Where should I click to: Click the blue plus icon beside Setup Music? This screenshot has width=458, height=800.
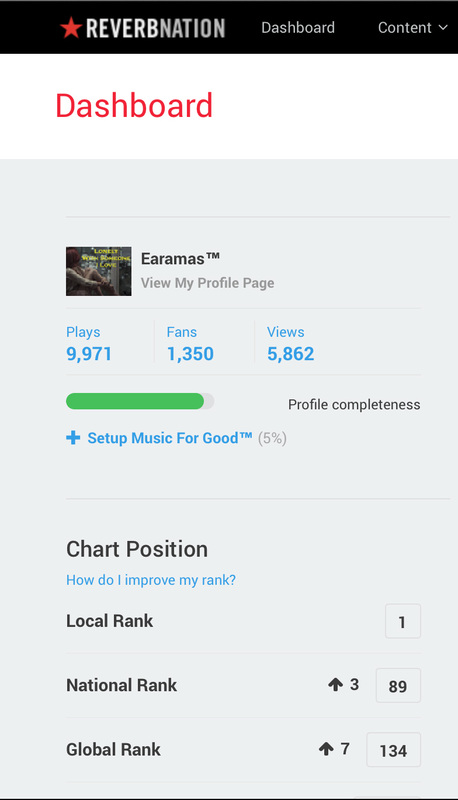pos(73,438)
